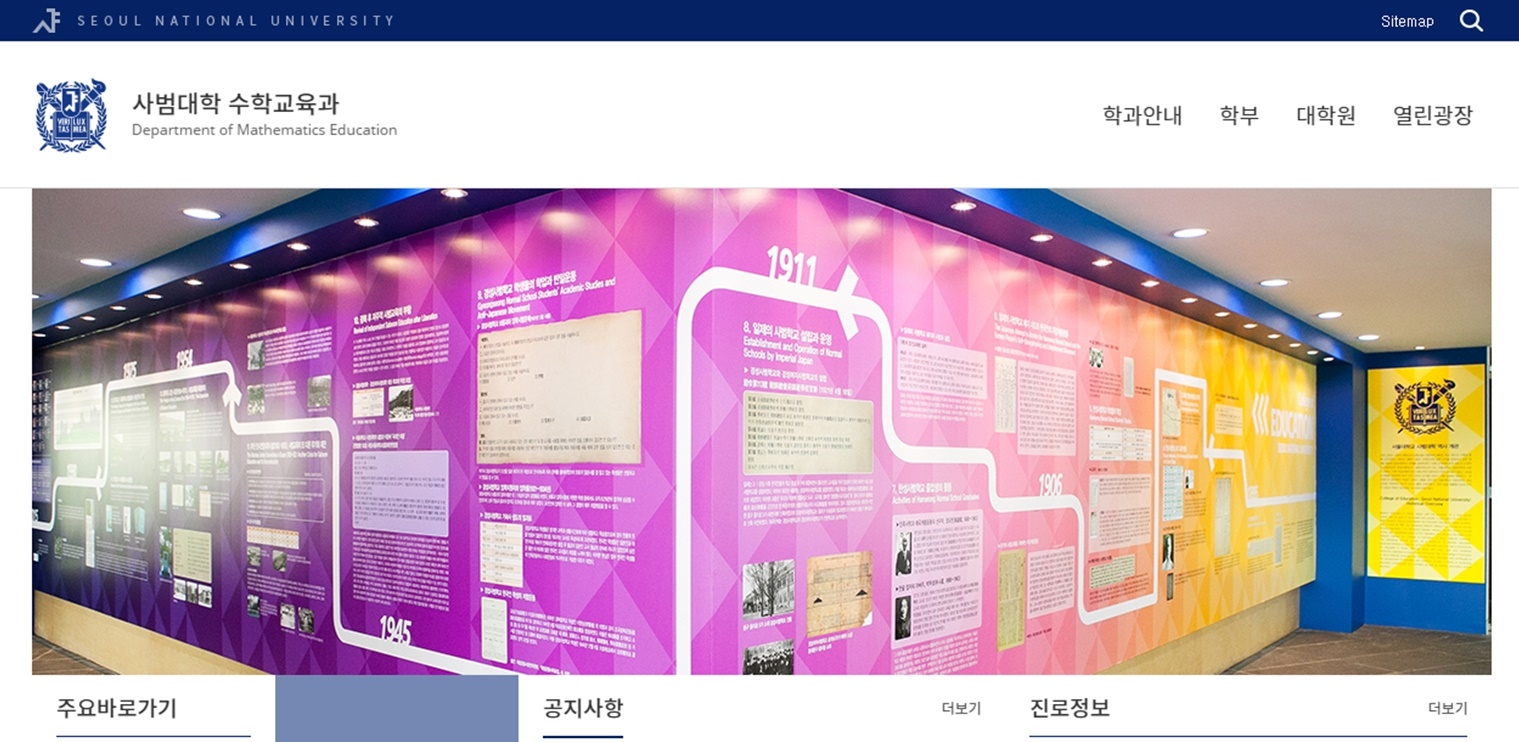Image resolution: width=1519 pixels, height=742 pixels.
Task: Click the yellow SNU crest poster in banner
Action: click(1425, 470)
